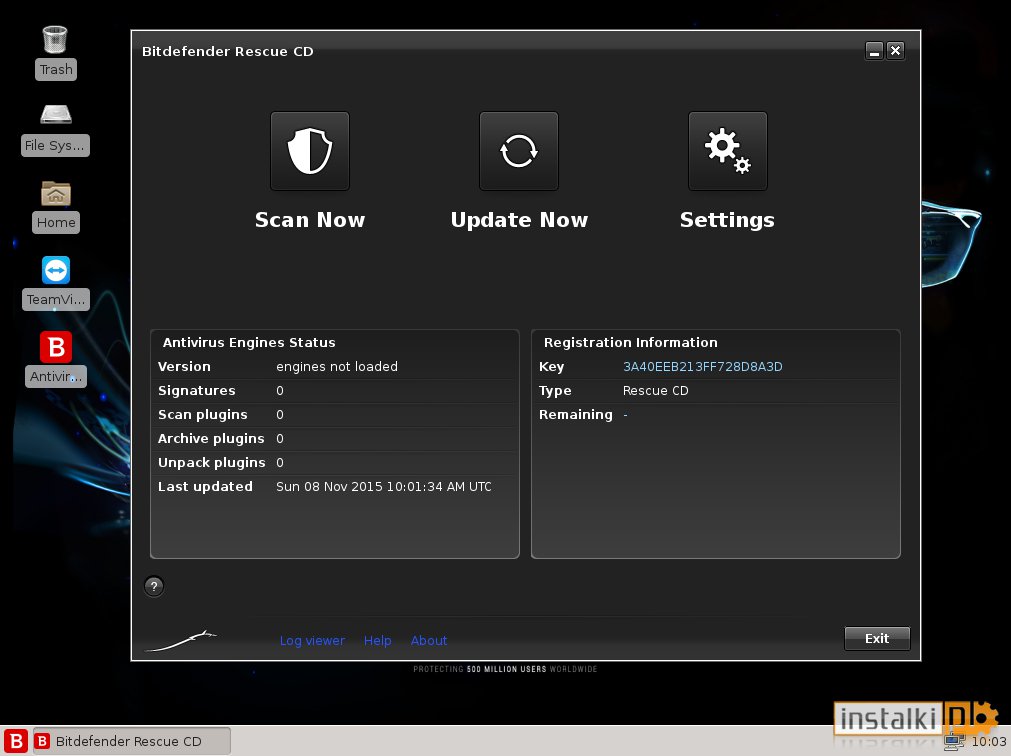1011x756 pixels.
Task: Click the circular question mark help icon
Action: pyautogui.click(x=154, y=587)
